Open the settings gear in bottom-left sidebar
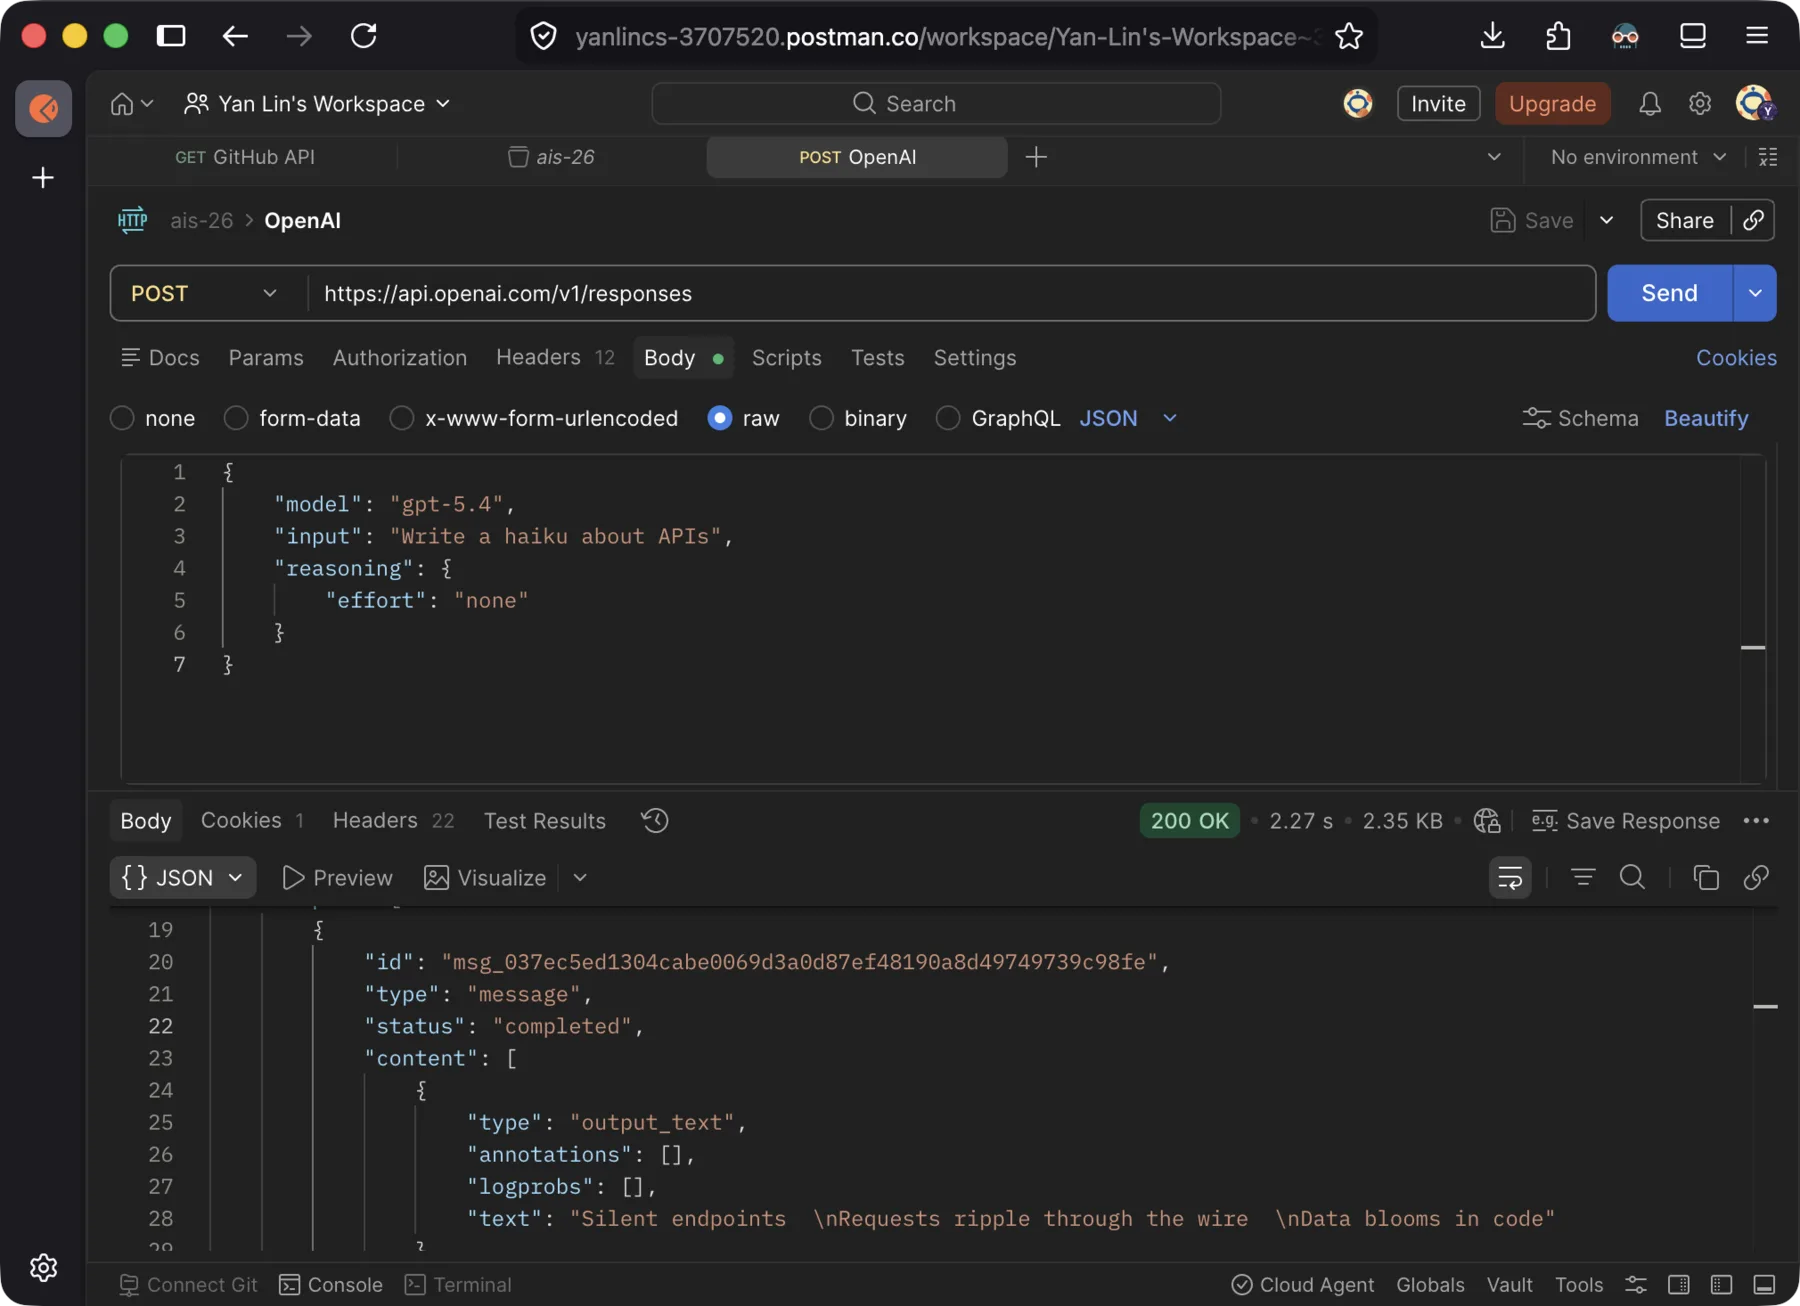 [43, 1268]
